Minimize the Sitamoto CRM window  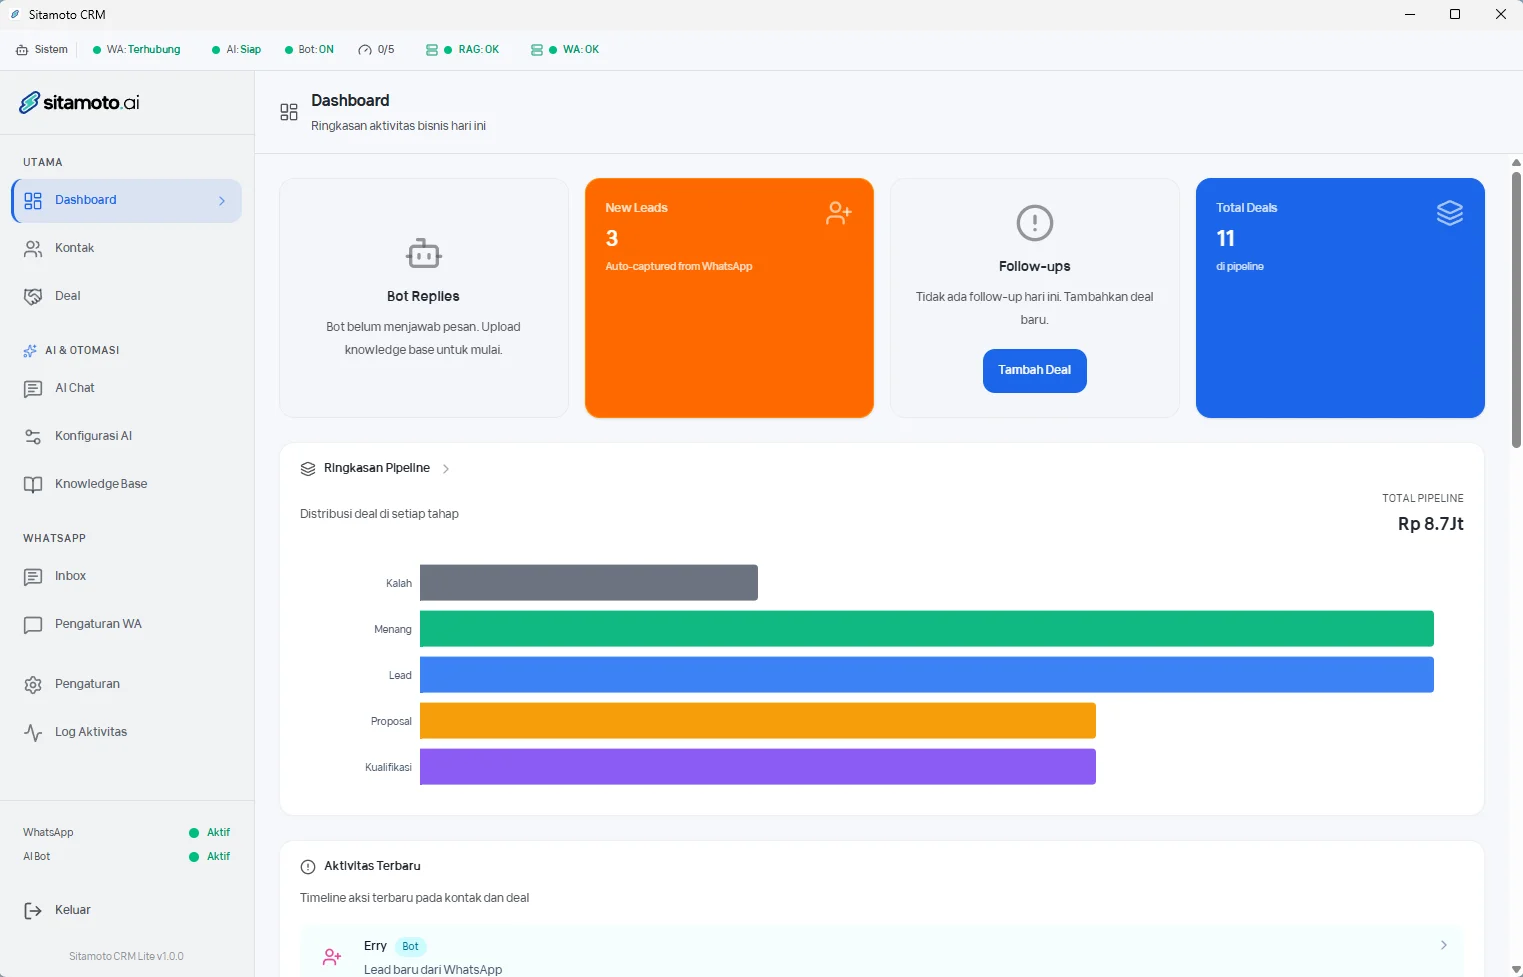pos(1410,15)
